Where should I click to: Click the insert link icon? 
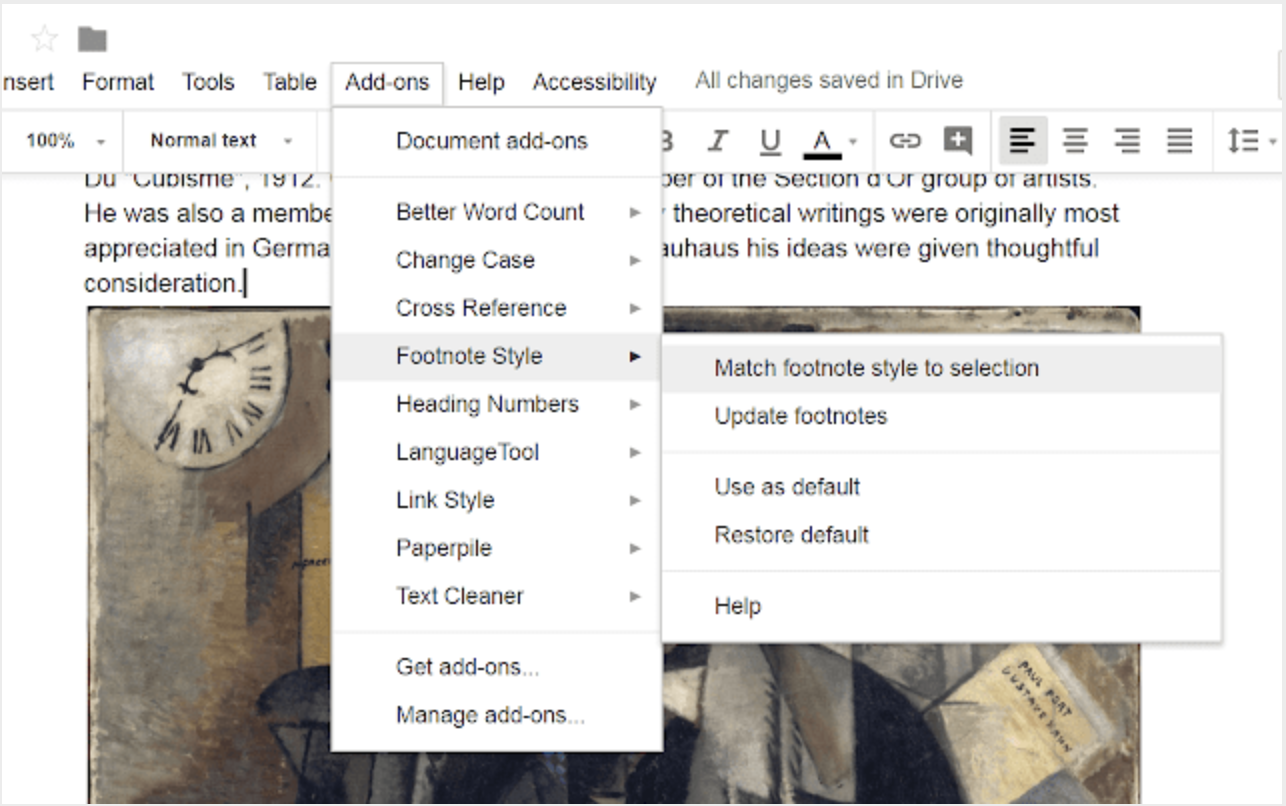[x=904, y=141]
